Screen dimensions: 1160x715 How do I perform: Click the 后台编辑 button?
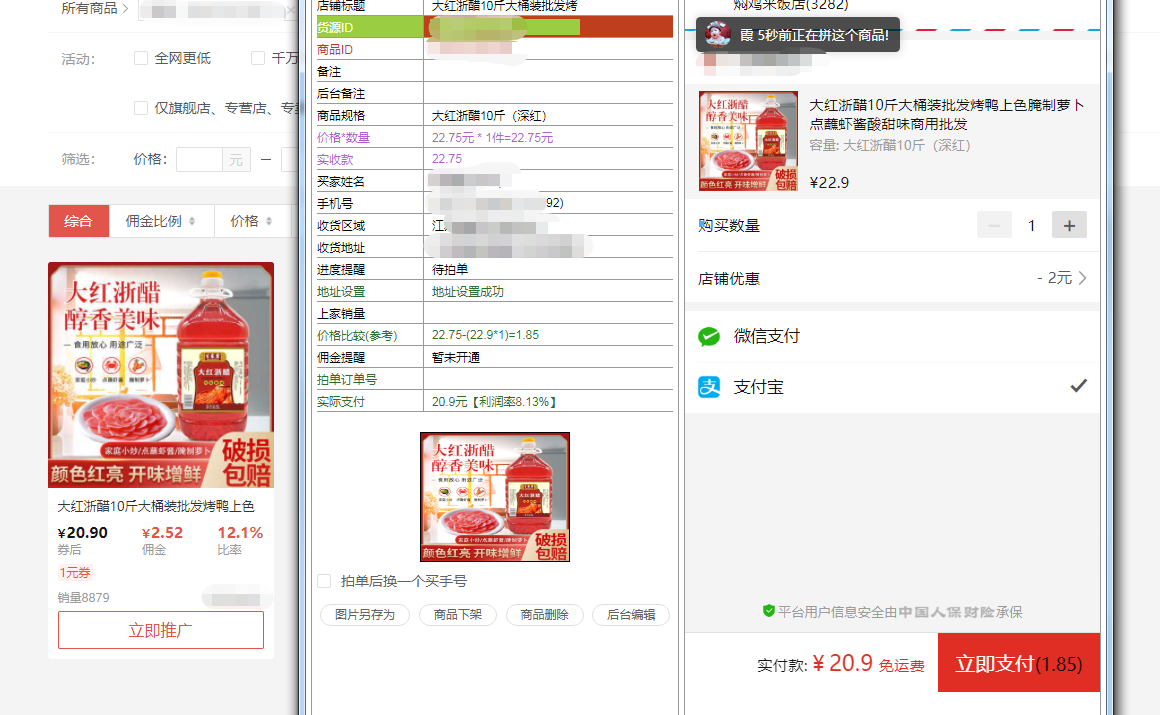point(631,614)
